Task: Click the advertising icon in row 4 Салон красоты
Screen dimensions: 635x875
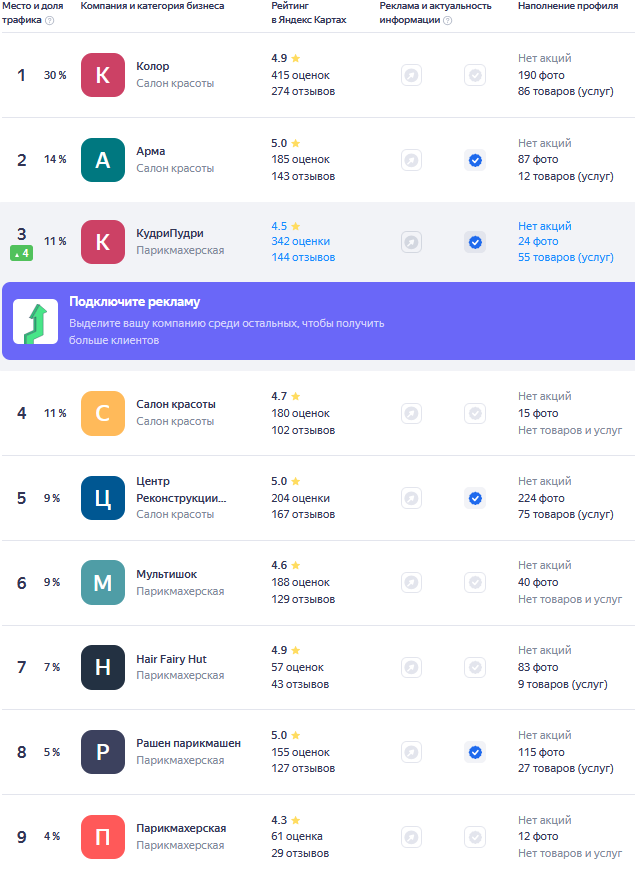Action: (x=411, y=414)
